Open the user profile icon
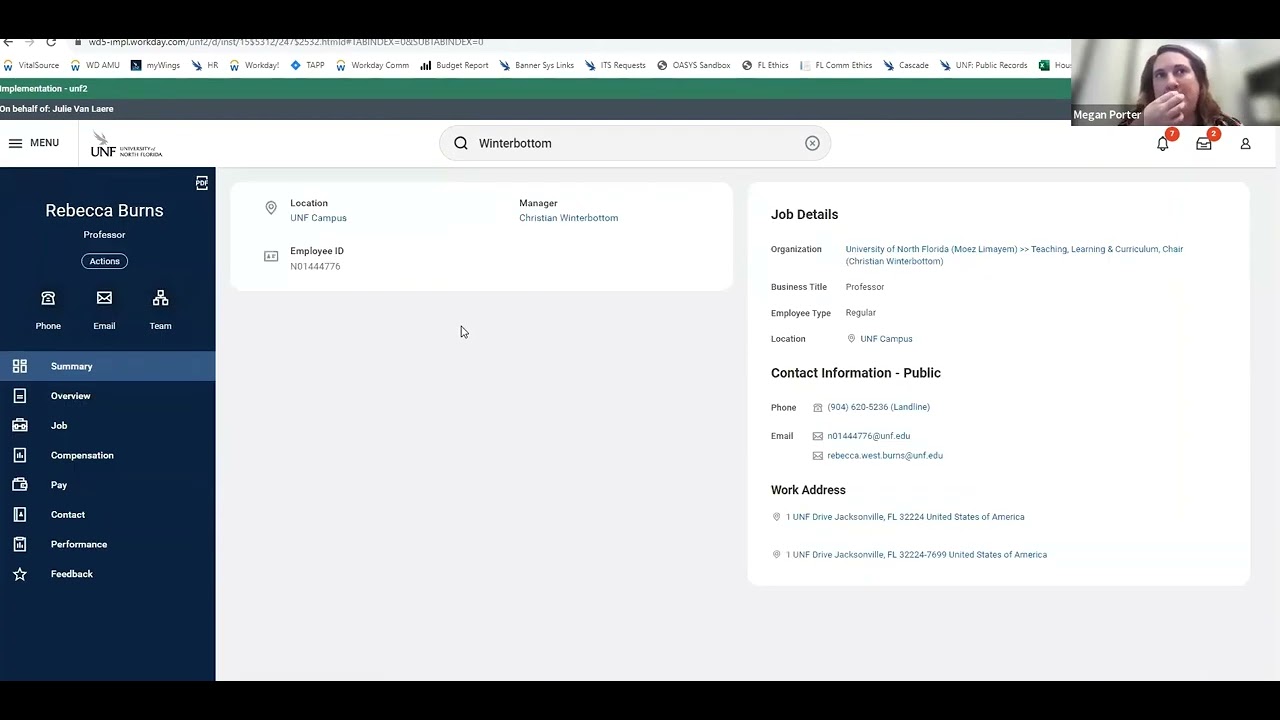 click(1245, 143)
